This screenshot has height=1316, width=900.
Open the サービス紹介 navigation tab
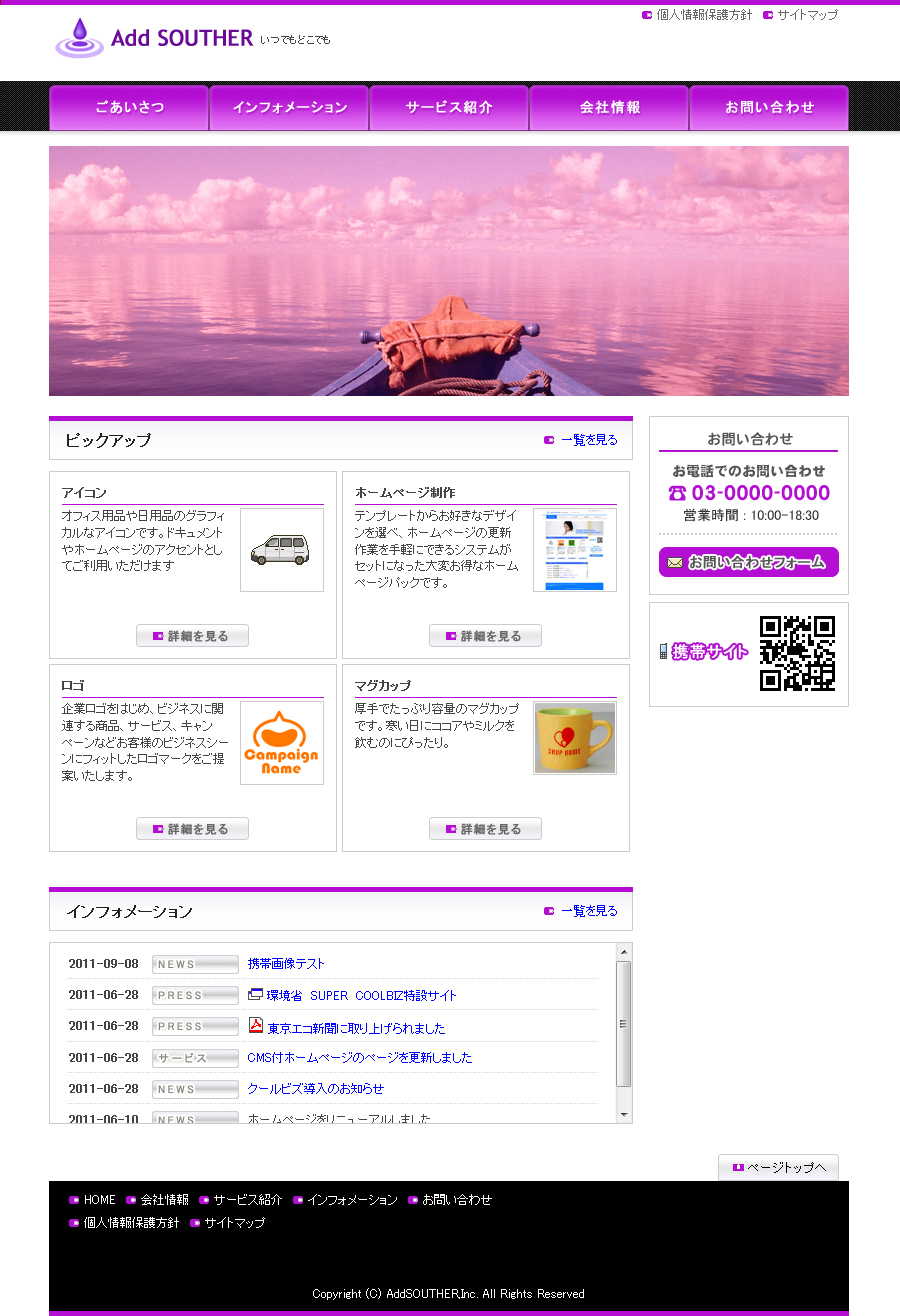coord(449,108)
